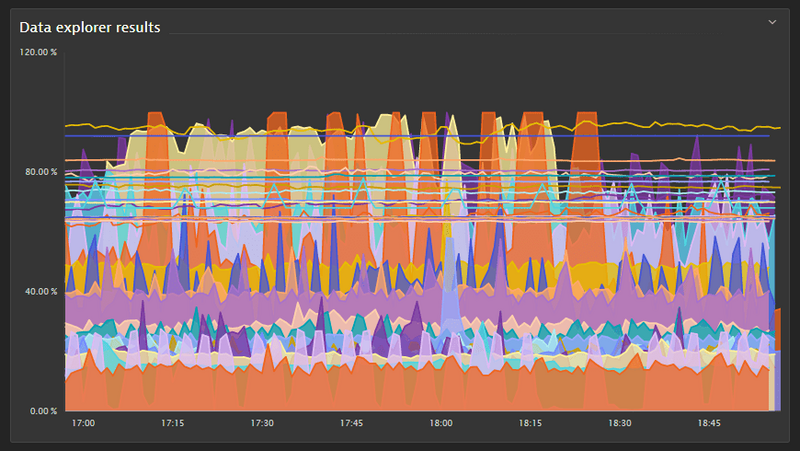Select the 18:15 time axis label
The image size is (800, 451).
pos(530,424)
